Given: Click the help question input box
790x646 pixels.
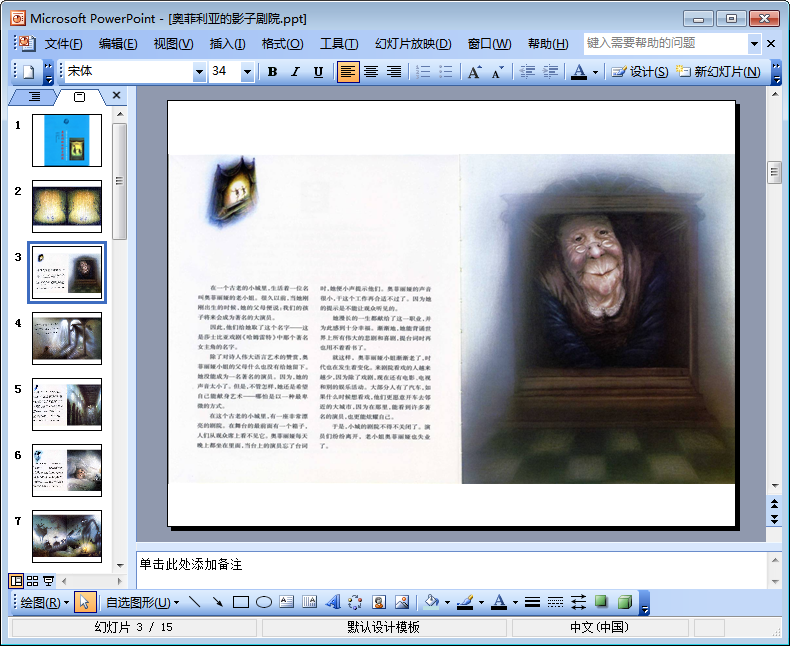Looking at the screenshot, I should coord(666,43).
